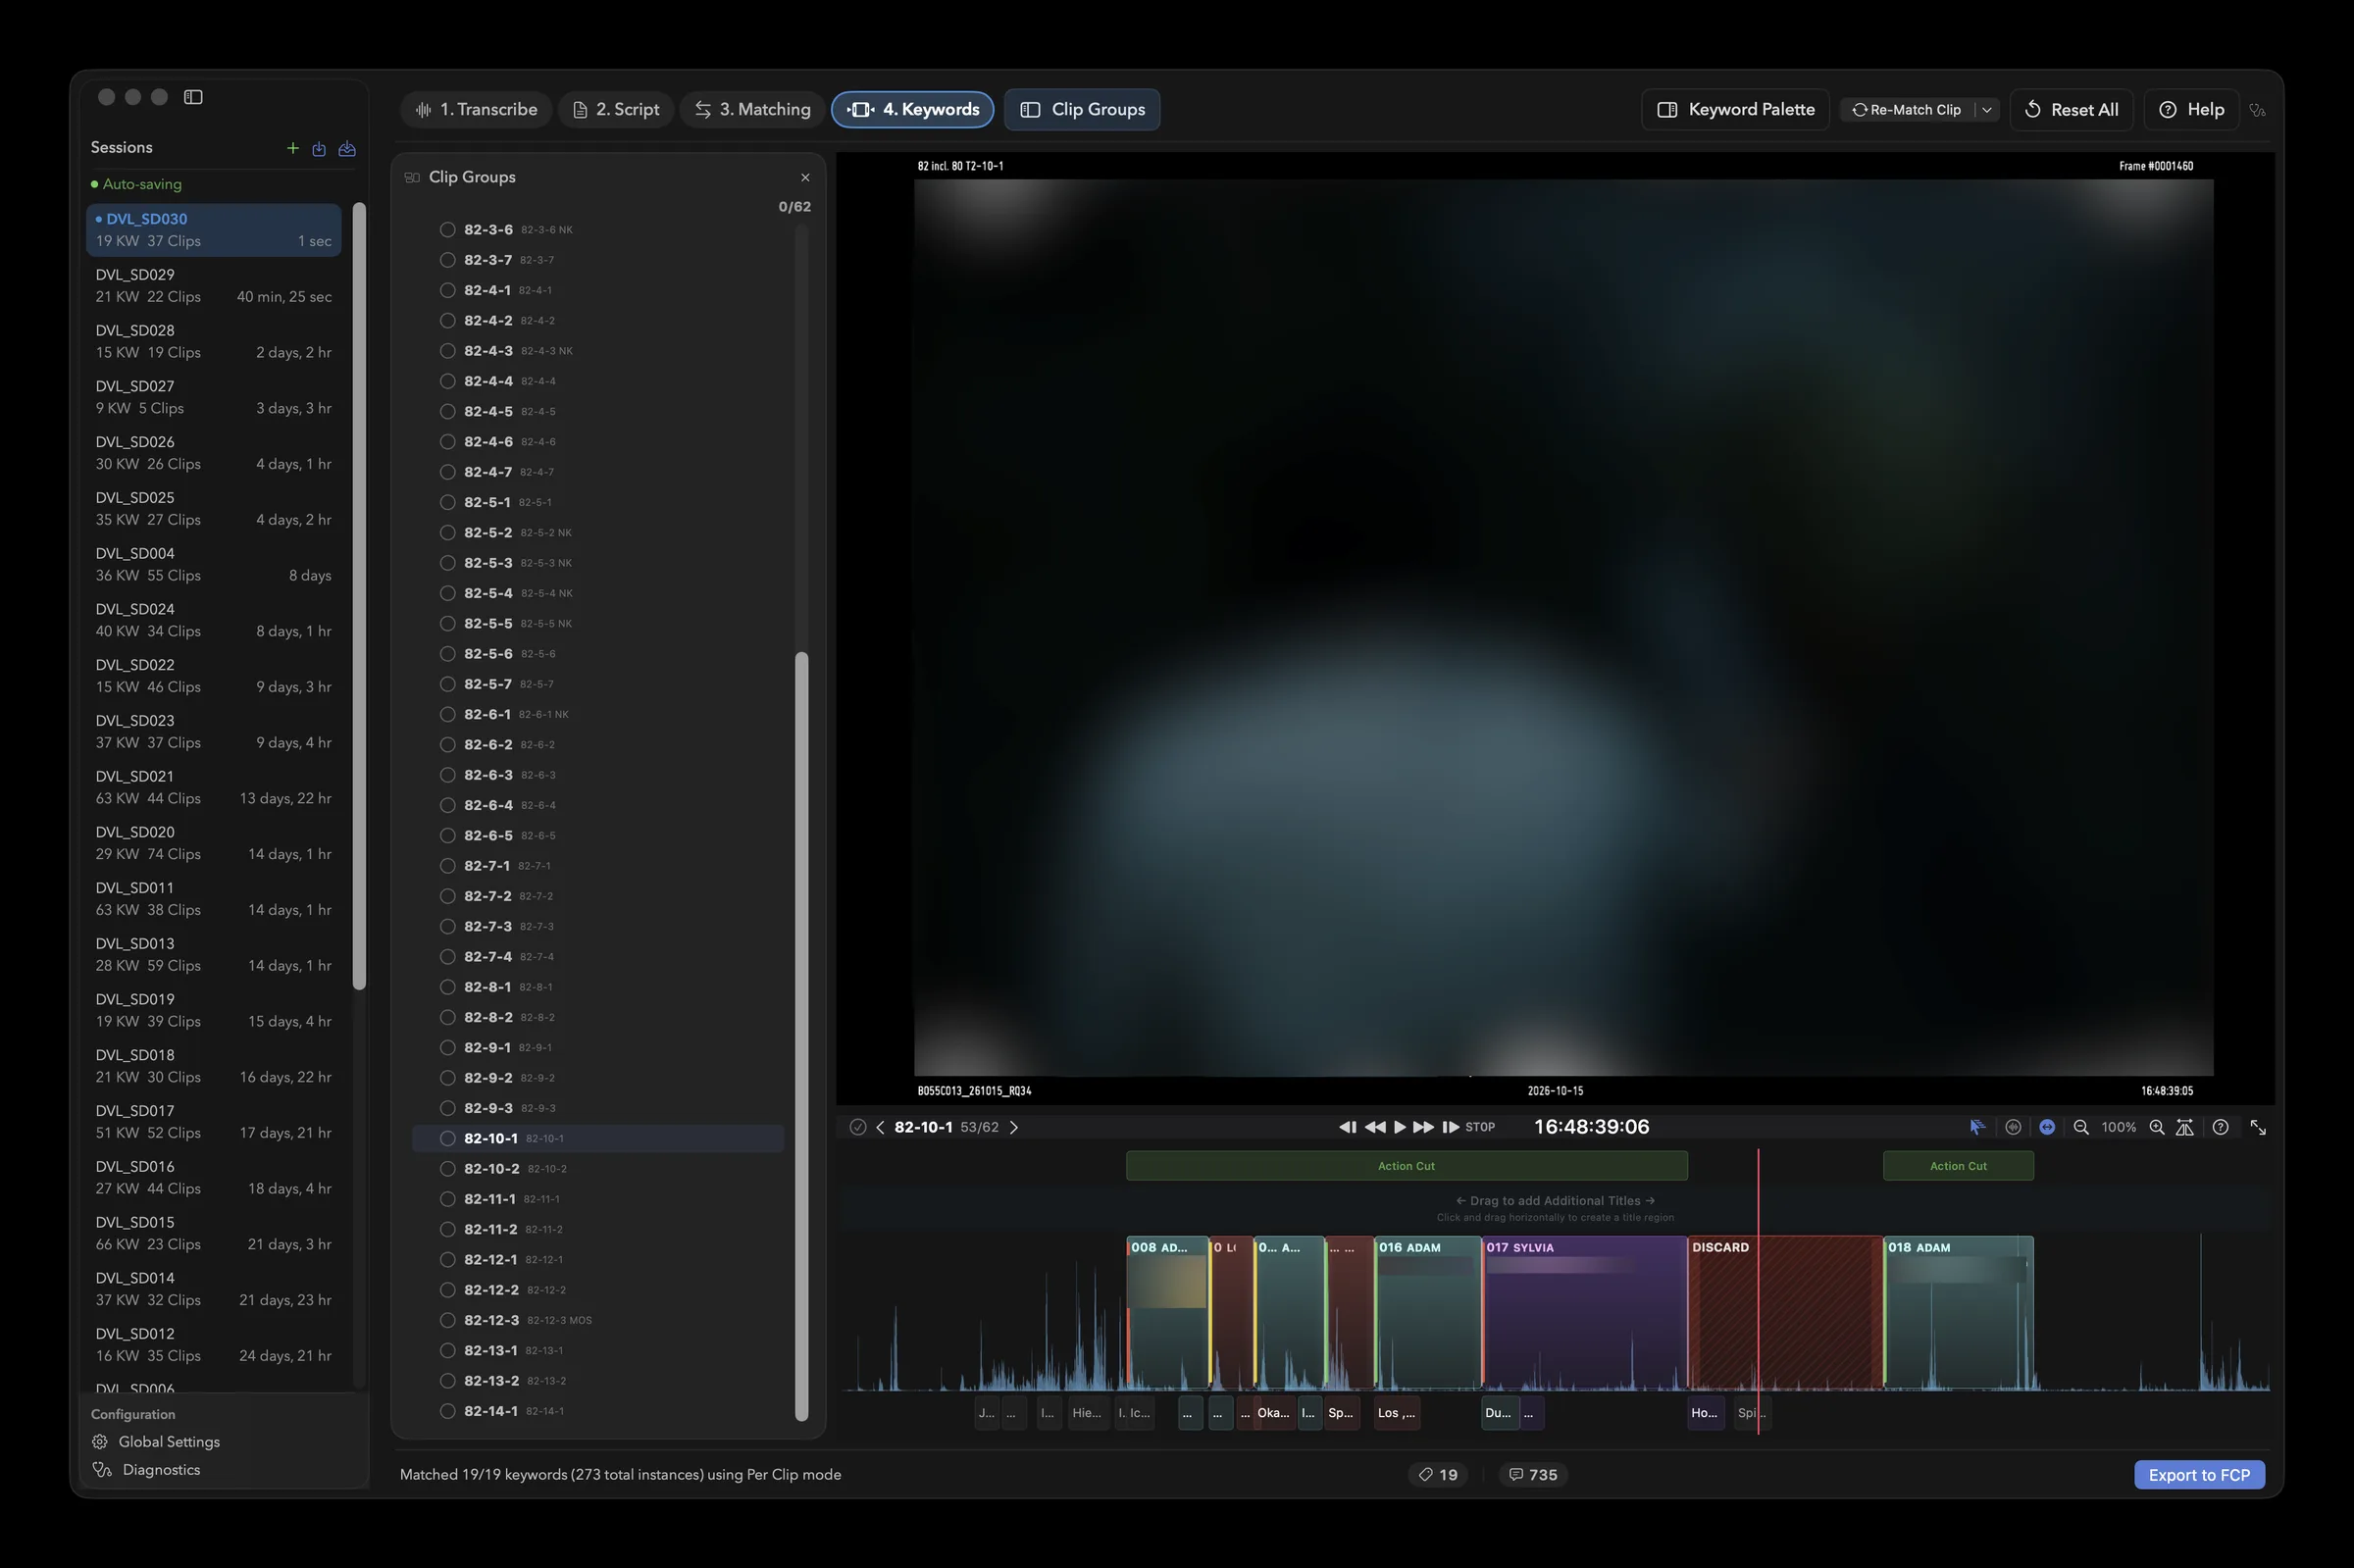Open the Help button

(x=2191, y=110)
